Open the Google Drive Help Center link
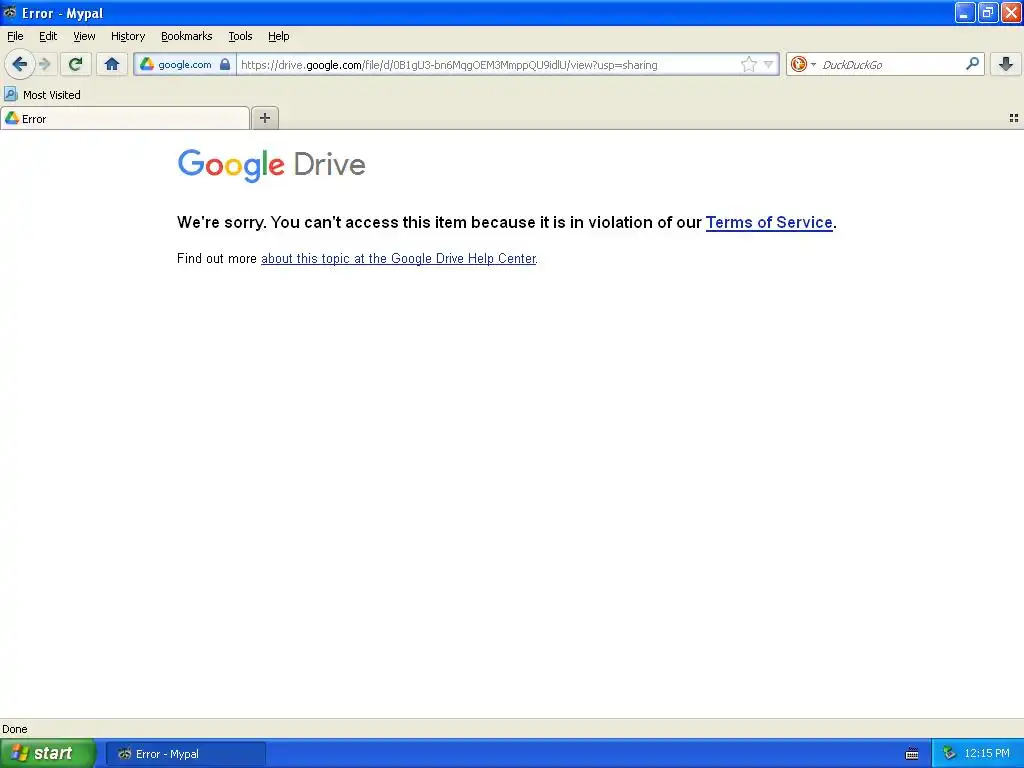 [x=398, y=259]
